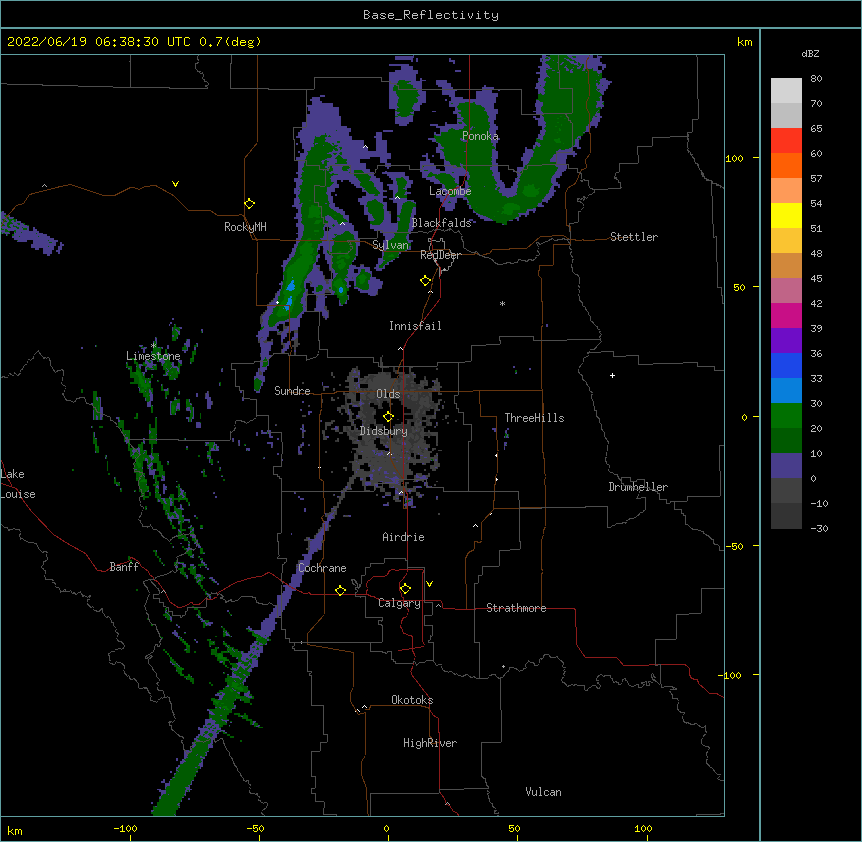Click the white asterisk marker east of Innisfail
This screenshot has height=842, width=862.
pos(502,303)
